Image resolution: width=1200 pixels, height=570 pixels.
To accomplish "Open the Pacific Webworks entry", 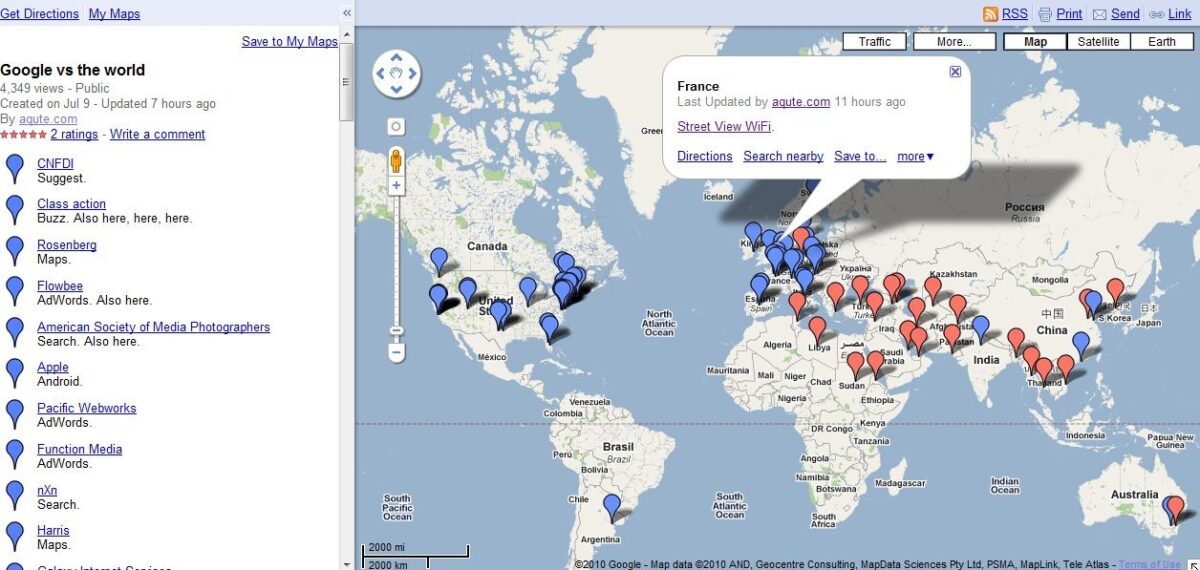I will coord(86,408).
